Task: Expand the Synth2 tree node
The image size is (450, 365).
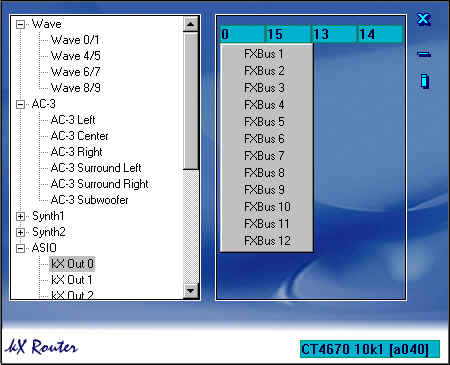Action: tap(20, 232)
